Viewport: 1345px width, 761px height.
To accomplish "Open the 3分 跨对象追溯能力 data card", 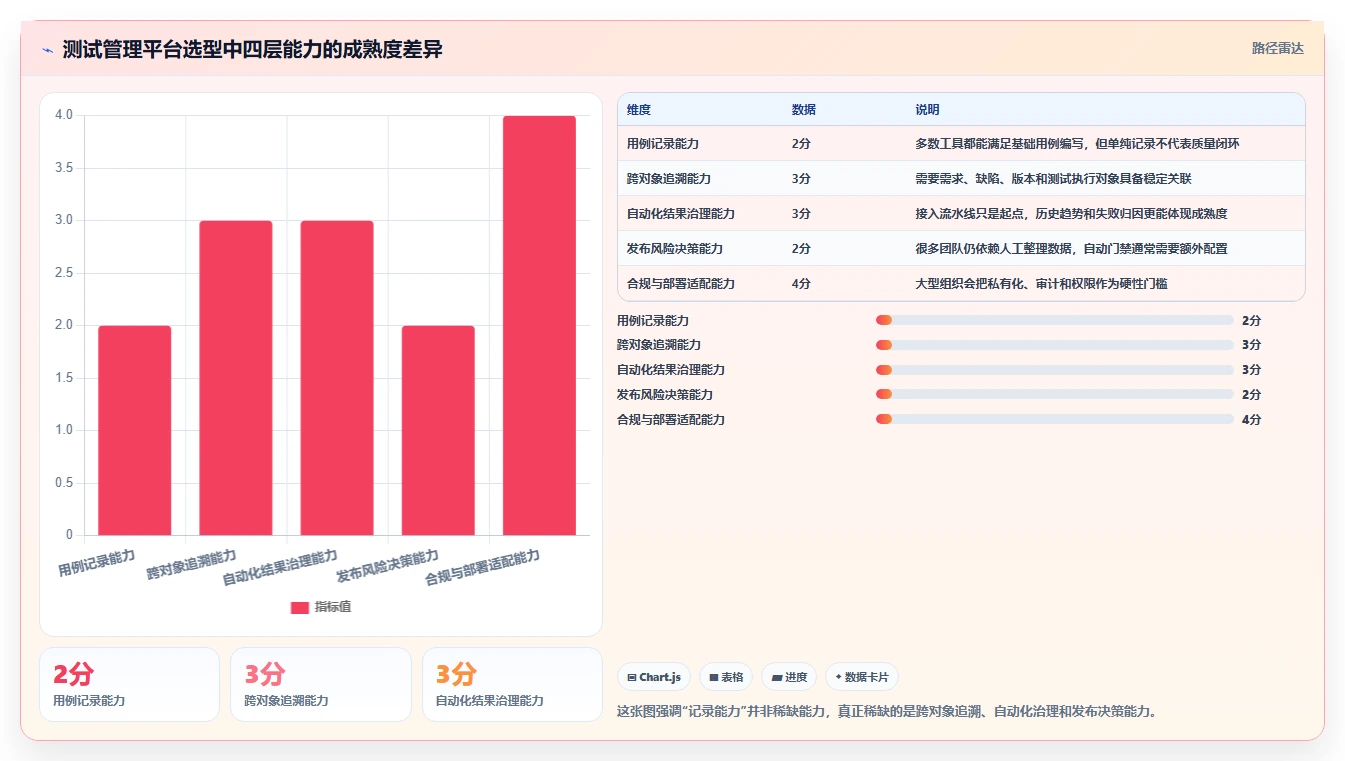I will point(321,685).
